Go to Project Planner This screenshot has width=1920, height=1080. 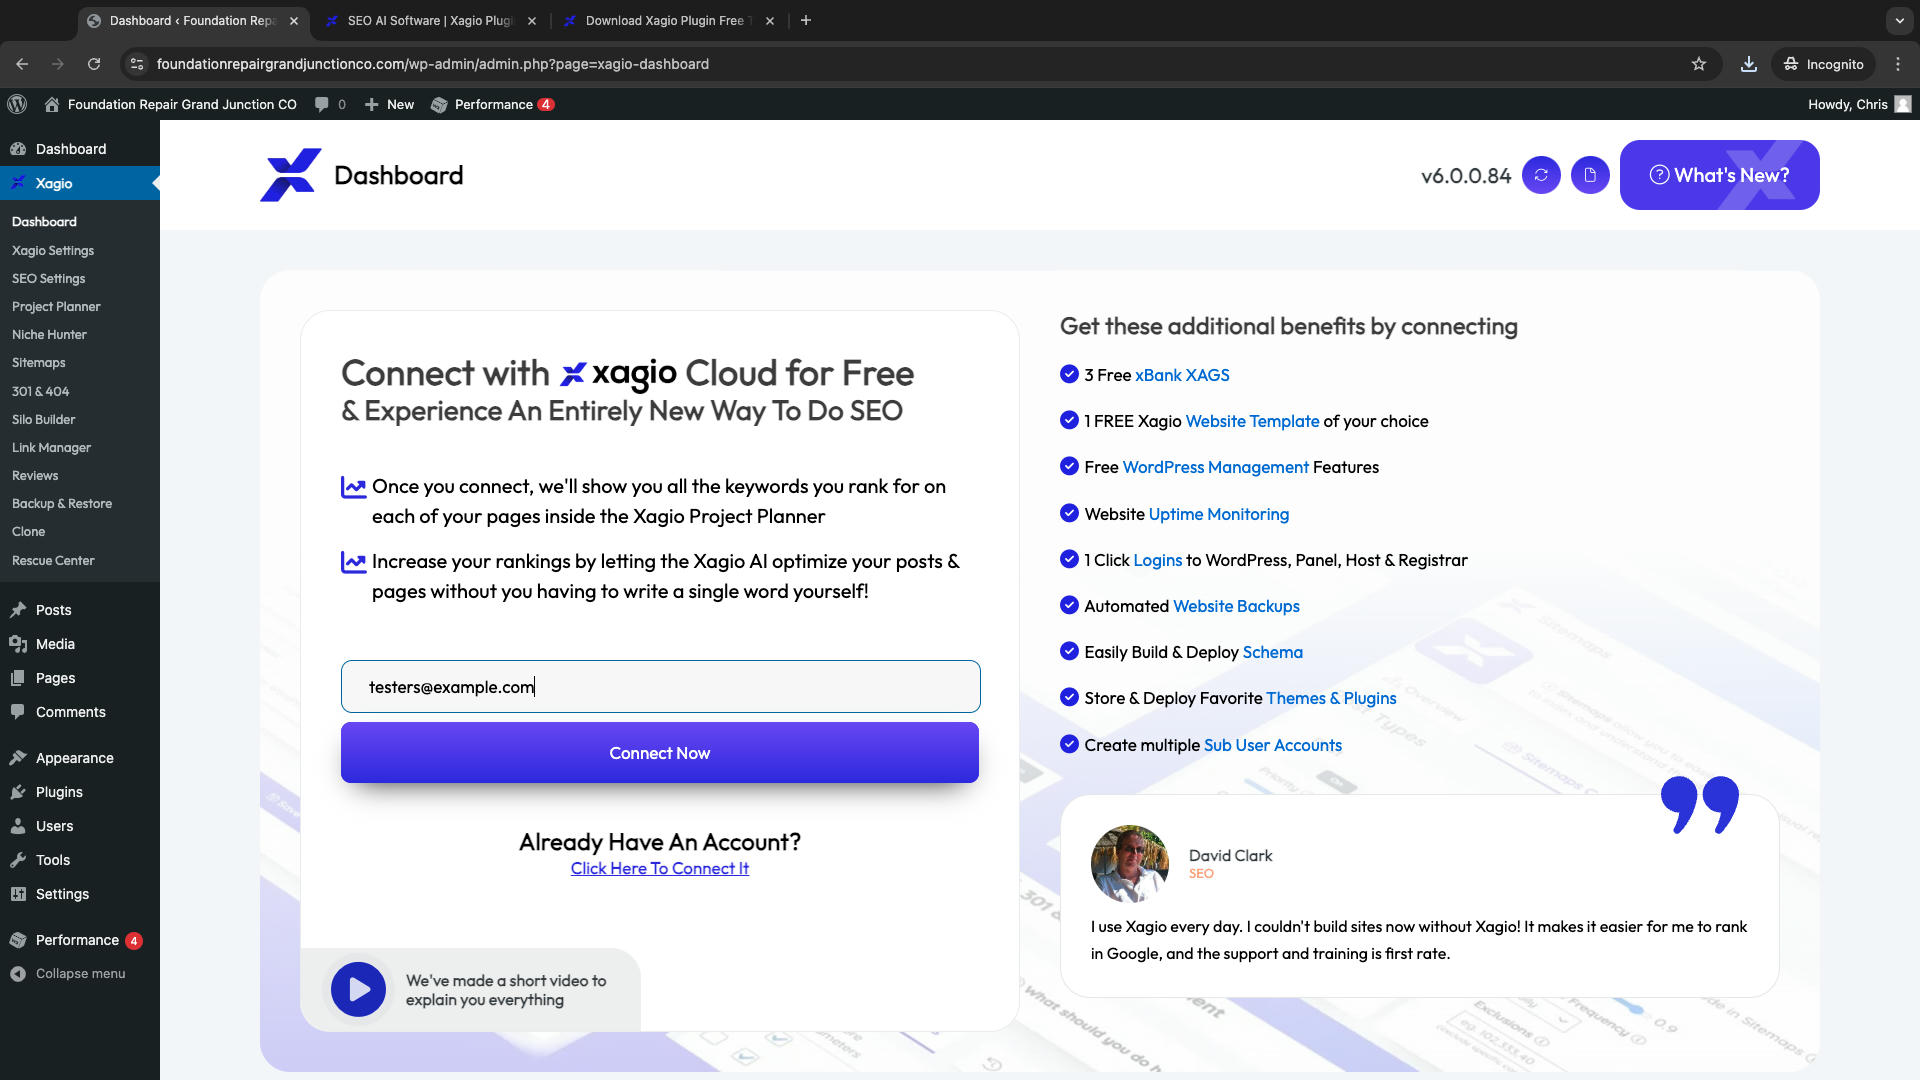[x=56, y=307]
